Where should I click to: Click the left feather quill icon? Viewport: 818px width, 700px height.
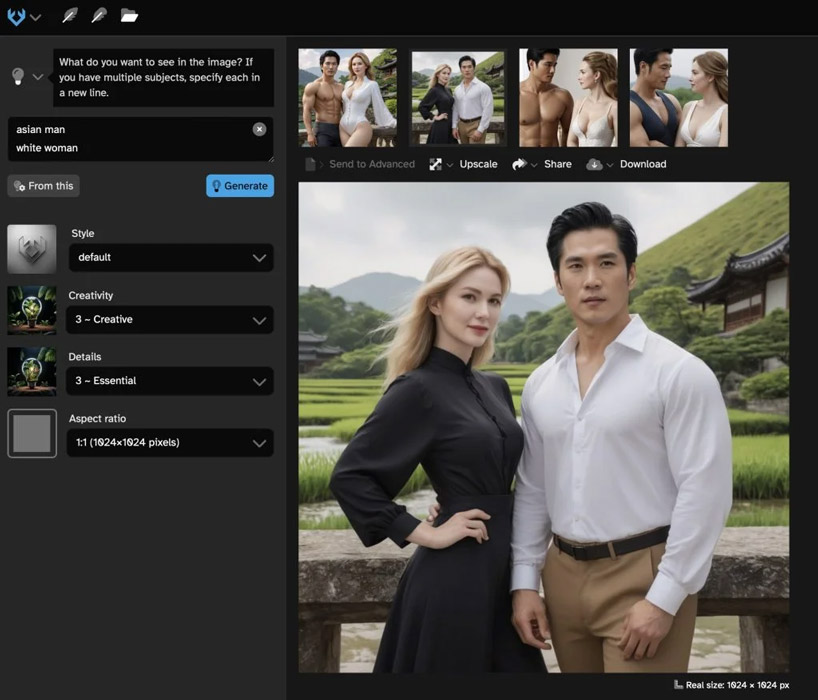(69, 16)
